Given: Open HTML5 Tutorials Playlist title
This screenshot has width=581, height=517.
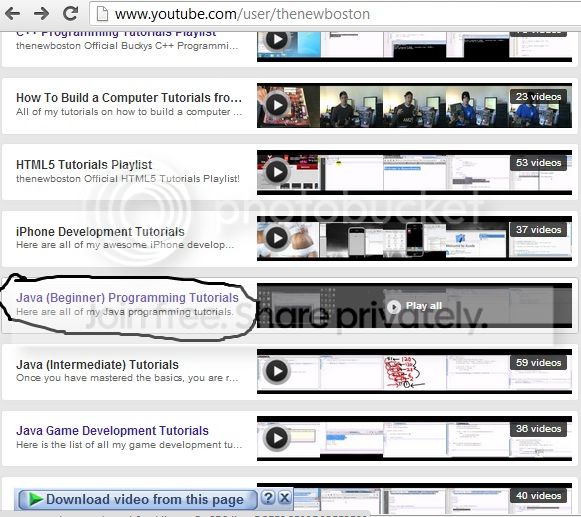Looking at the screenshot, I should [84, 165].
